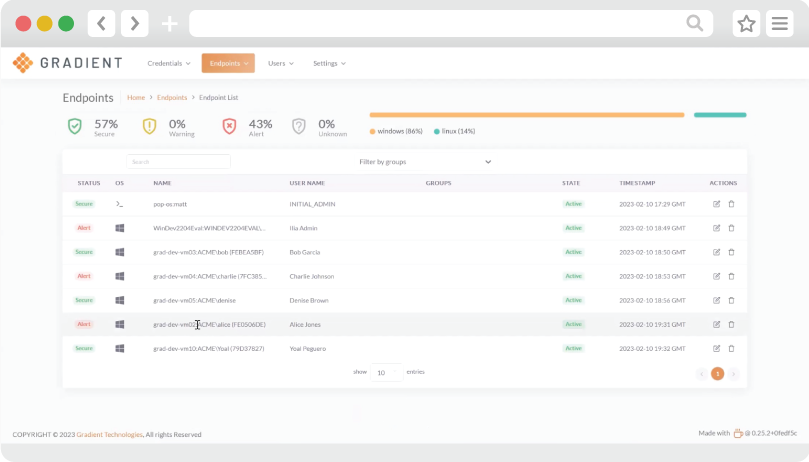Edit the Charlie Johnson endpoint

(716, 276)
